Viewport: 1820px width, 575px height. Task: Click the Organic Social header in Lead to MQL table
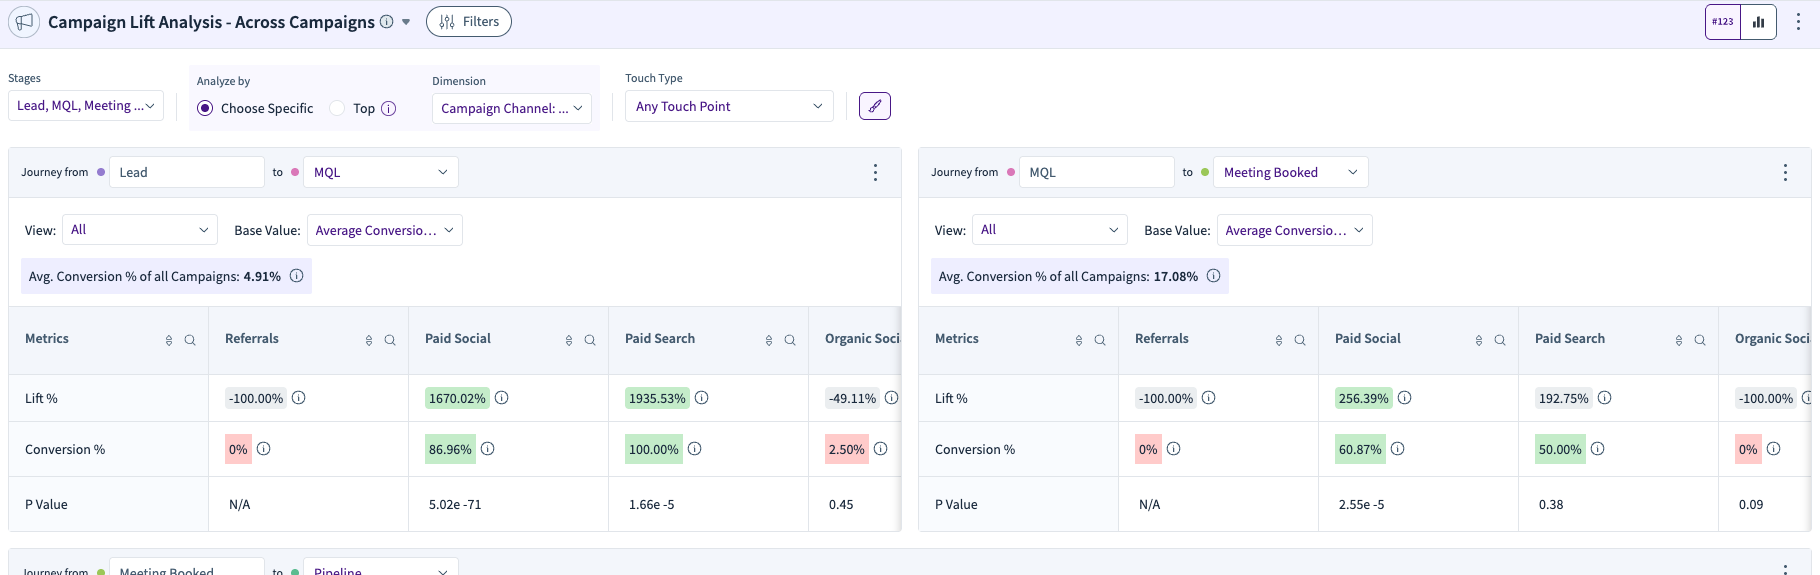click(862, 339)
